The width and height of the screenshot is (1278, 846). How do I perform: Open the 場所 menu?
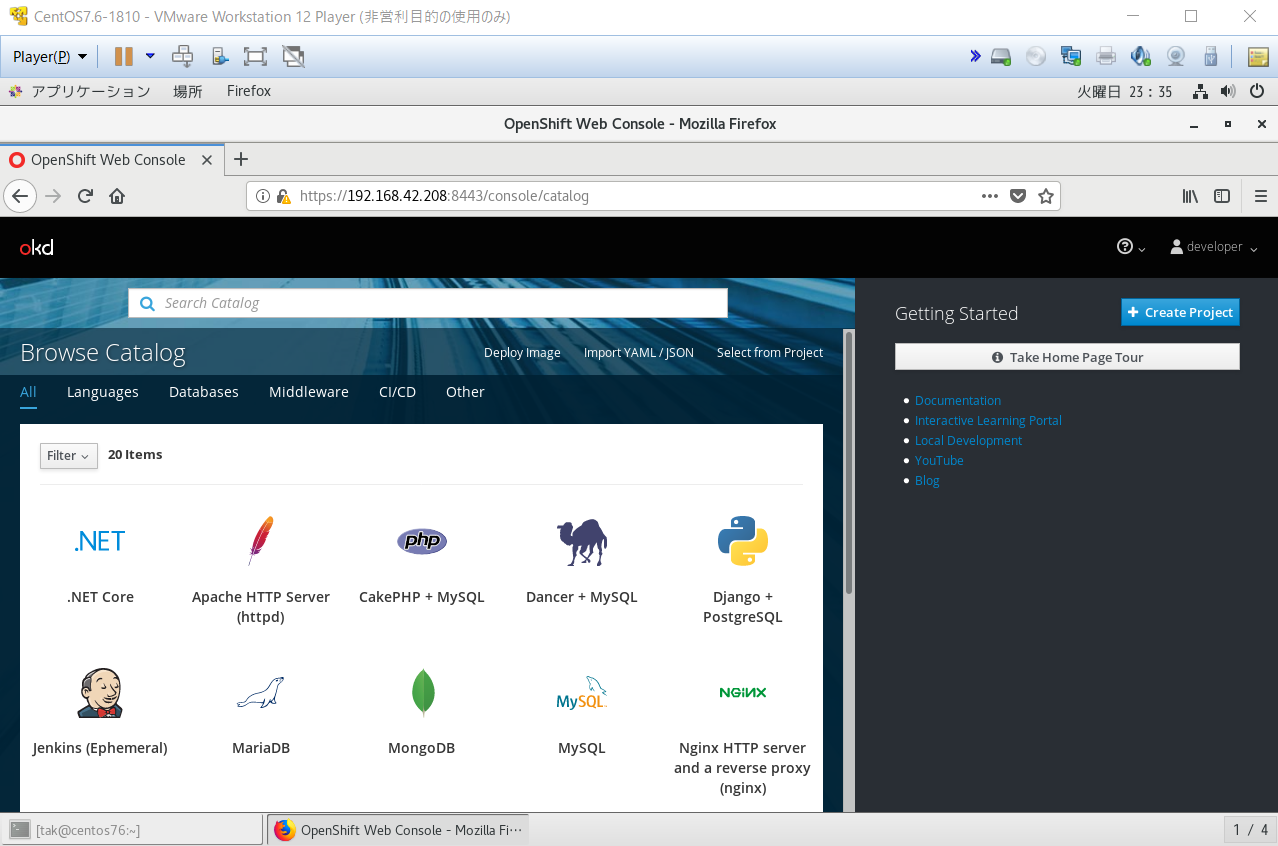[188, 91]
